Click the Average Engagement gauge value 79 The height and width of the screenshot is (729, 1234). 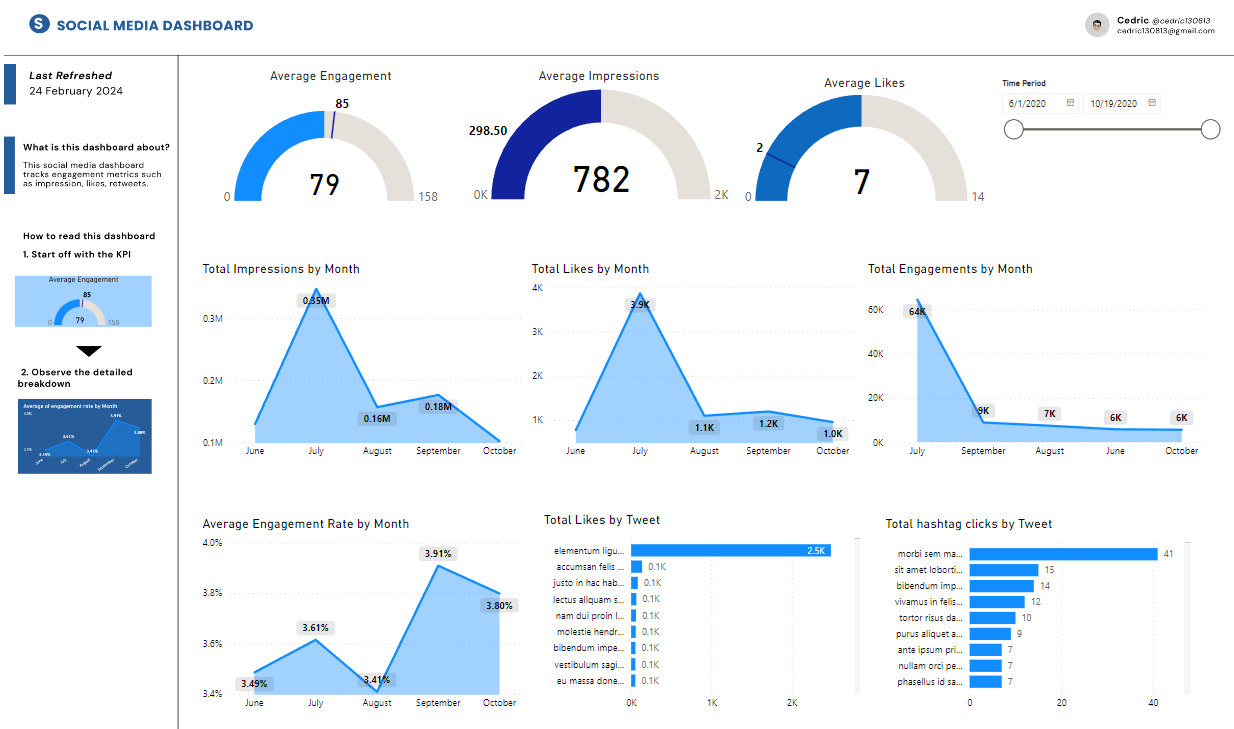click(x=324, y=185)
